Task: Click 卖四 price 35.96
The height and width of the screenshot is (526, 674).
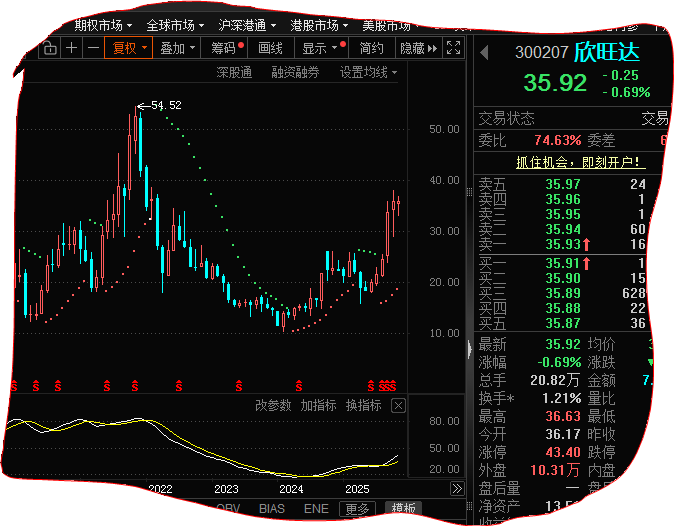Action: click(563, 199)
